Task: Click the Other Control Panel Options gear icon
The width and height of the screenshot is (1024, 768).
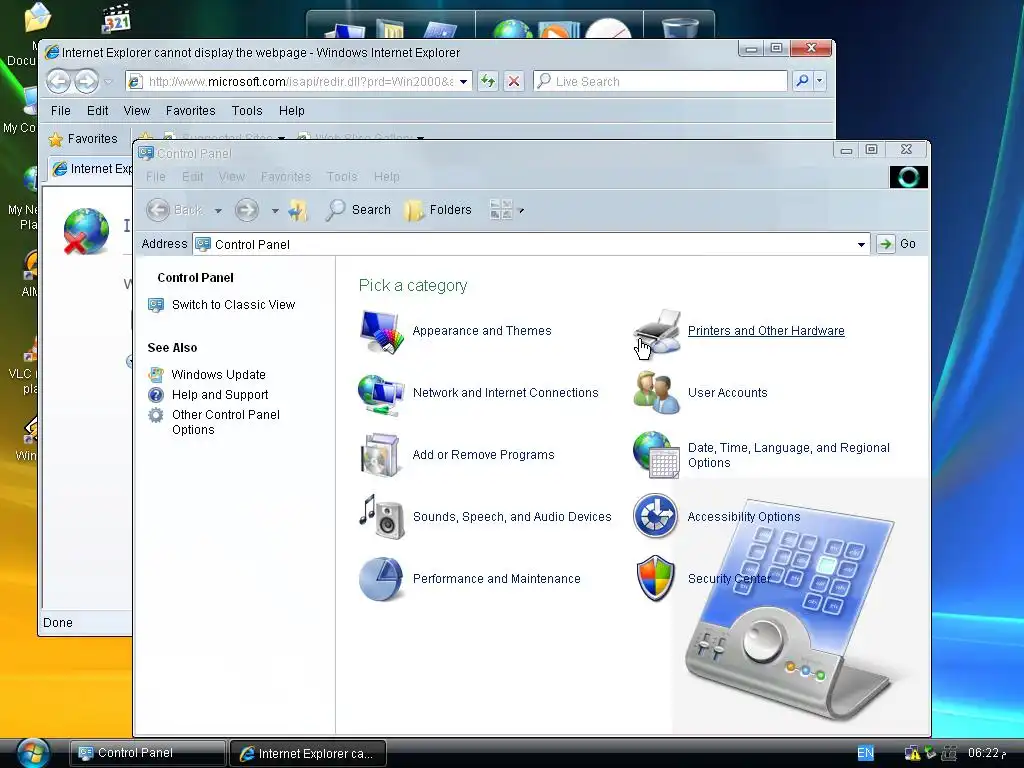Action: (x=155, y=415)
